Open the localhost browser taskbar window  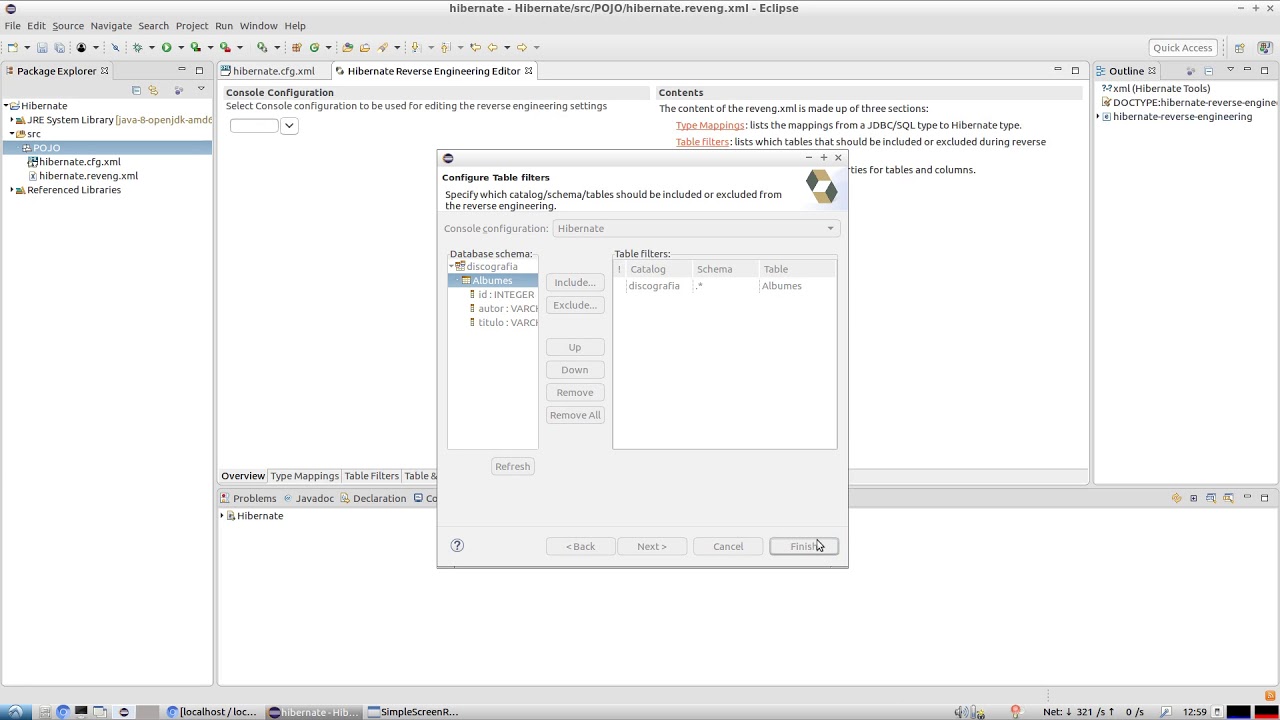pyautogui.click(x=213, y=712)
